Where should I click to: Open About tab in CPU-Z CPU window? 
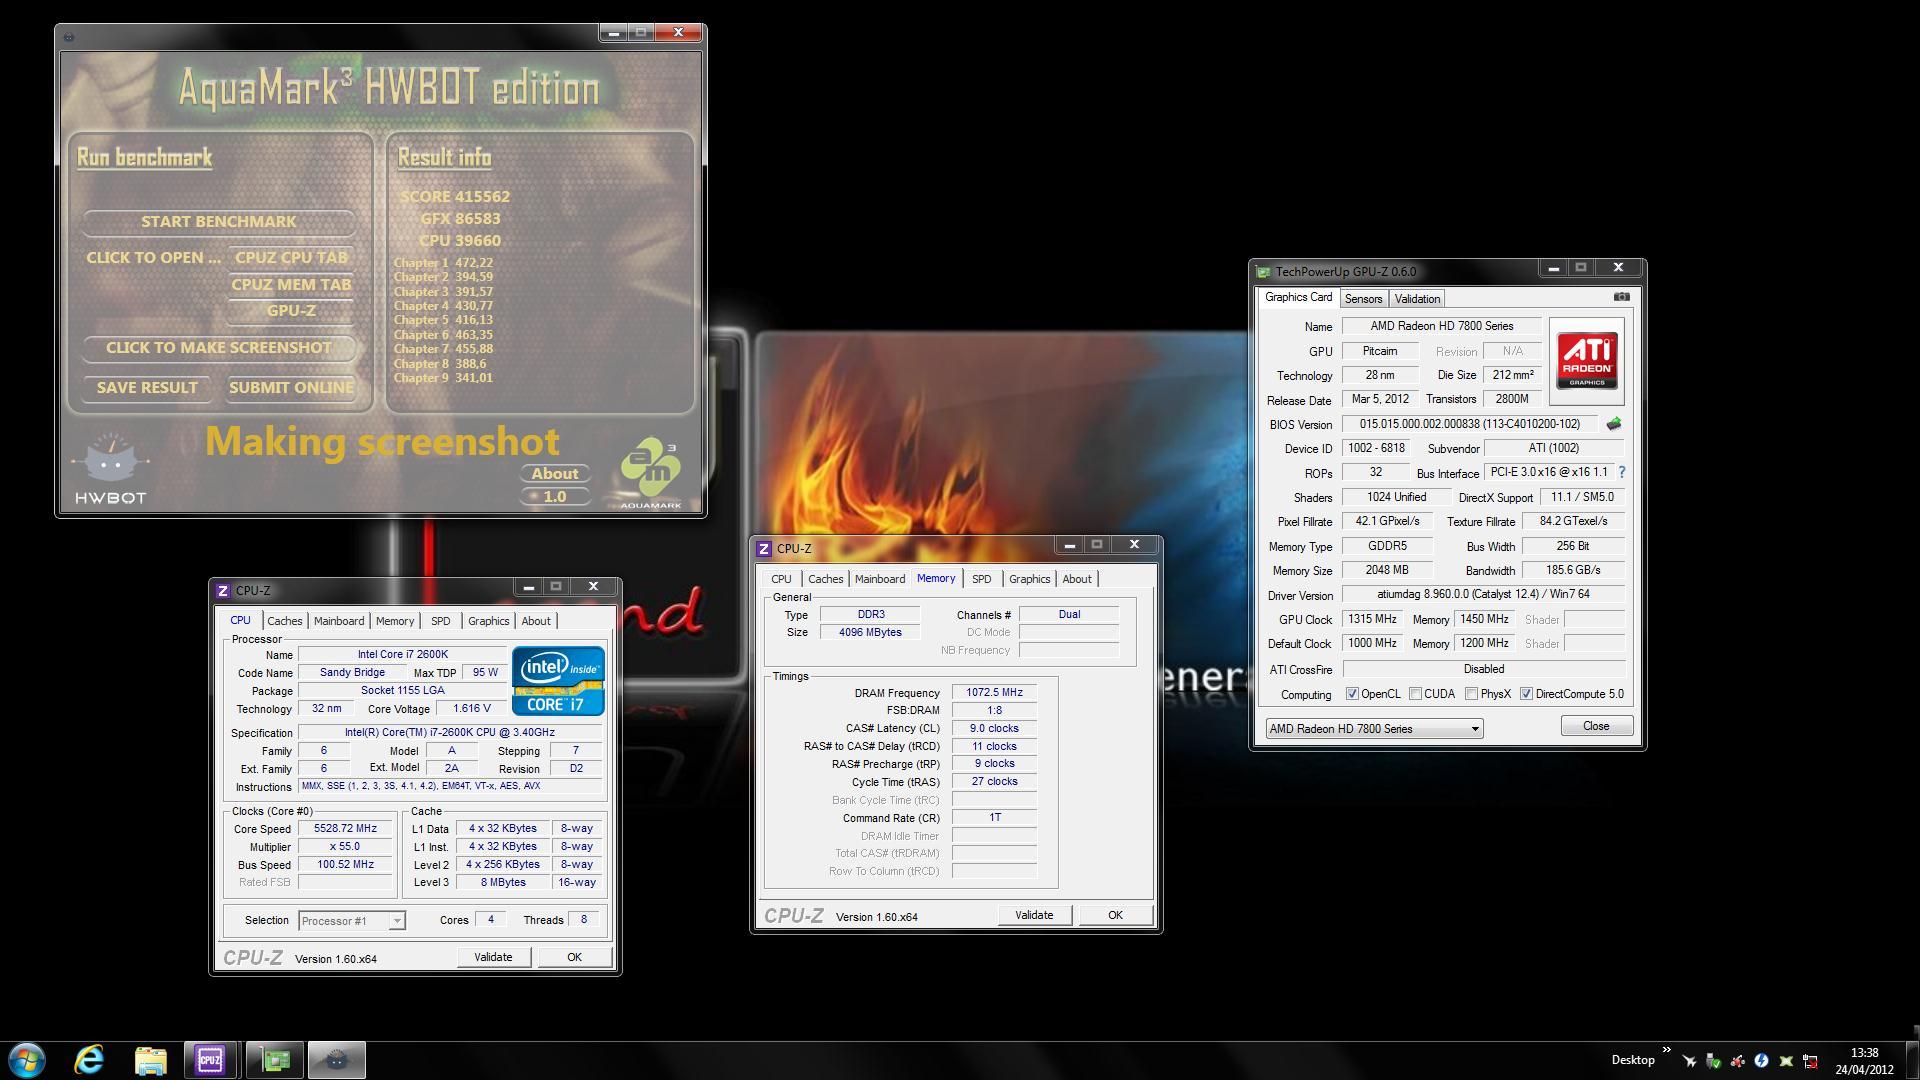pyautogui.click(x=536, y=621)
